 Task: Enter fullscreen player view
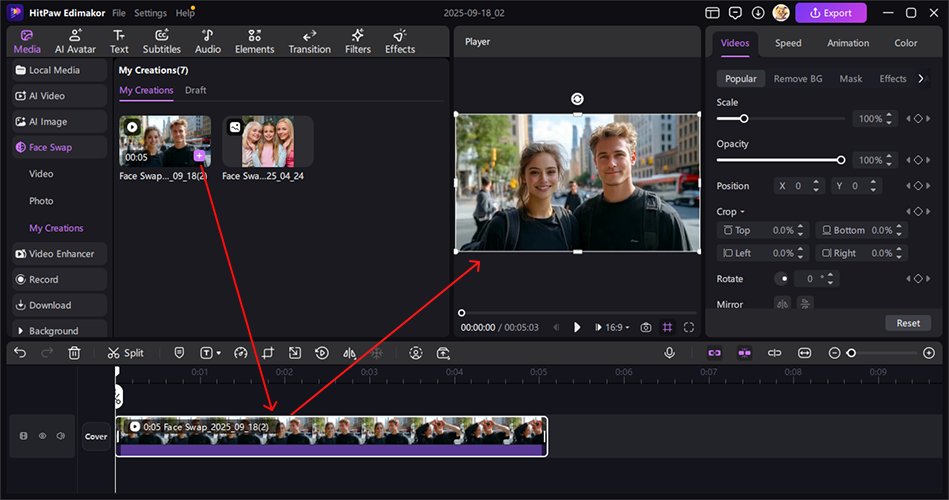689,327
